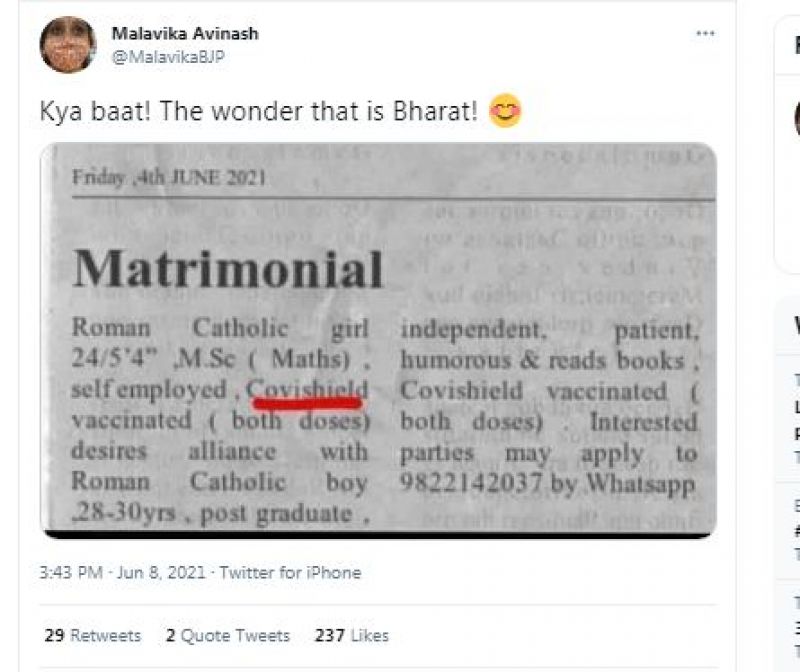Viewport: 800px width, 672px height.
Task: Click the Twitter for iPhone source link
Action: [290, 573]
